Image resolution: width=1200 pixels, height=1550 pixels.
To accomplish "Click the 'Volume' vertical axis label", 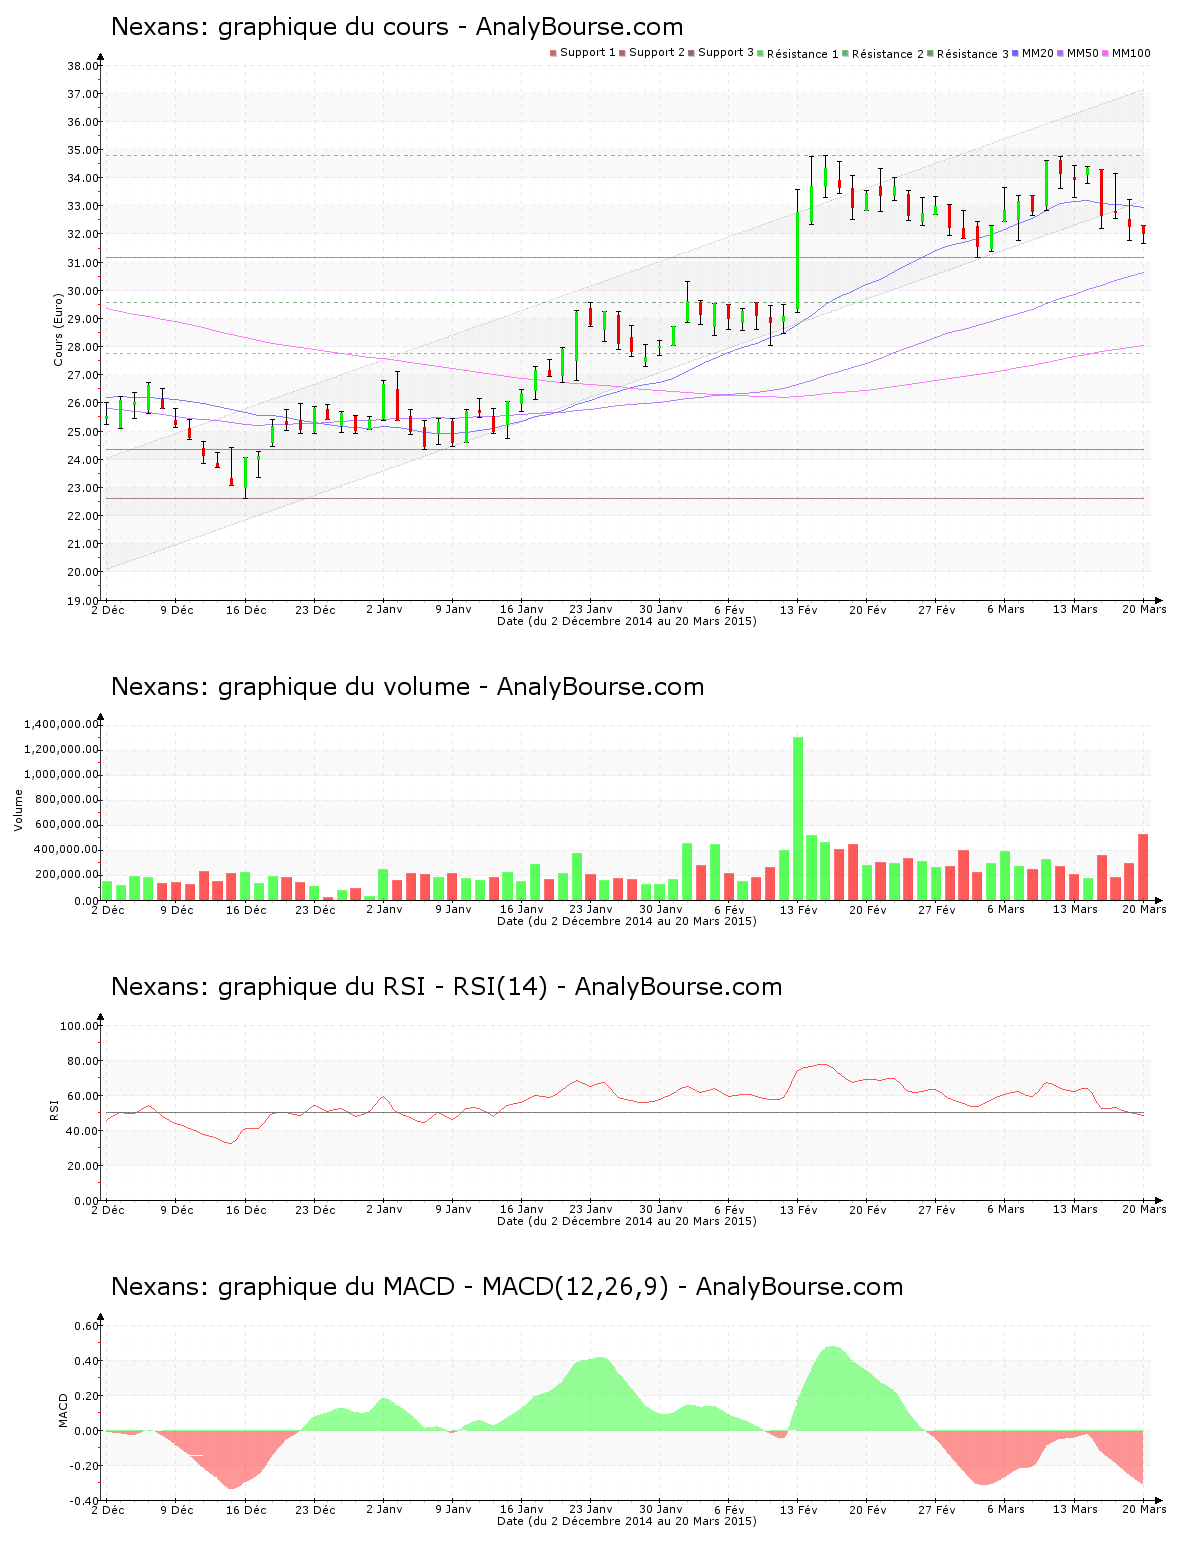I will point(18,811).
